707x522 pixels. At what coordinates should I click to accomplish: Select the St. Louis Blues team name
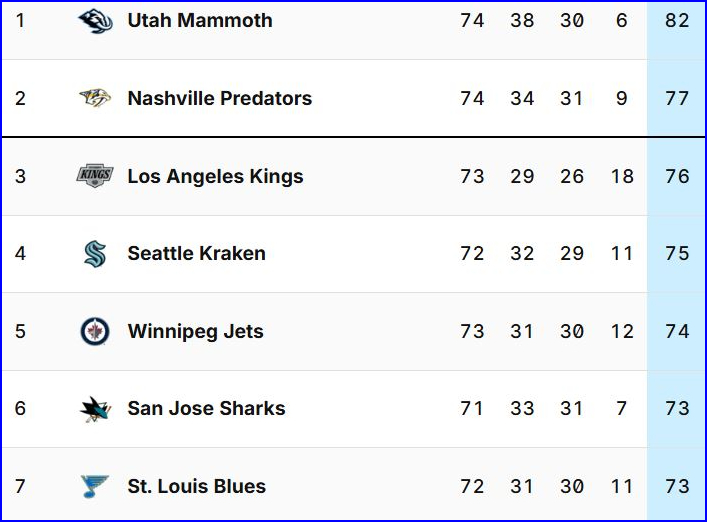(197, 487)
